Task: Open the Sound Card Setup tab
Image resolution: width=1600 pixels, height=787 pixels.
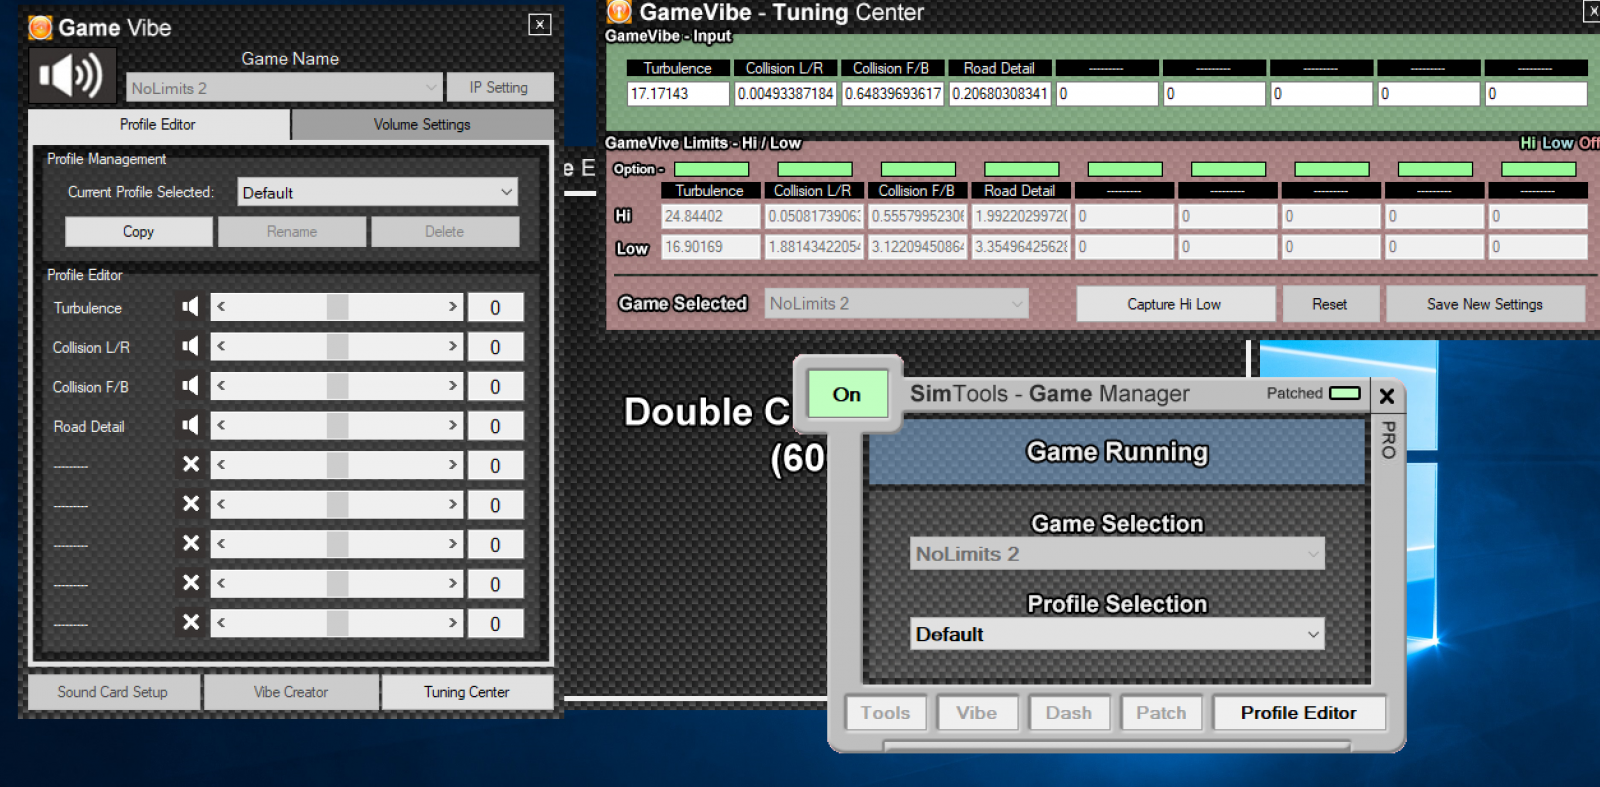Action: (x=113, y=692)
